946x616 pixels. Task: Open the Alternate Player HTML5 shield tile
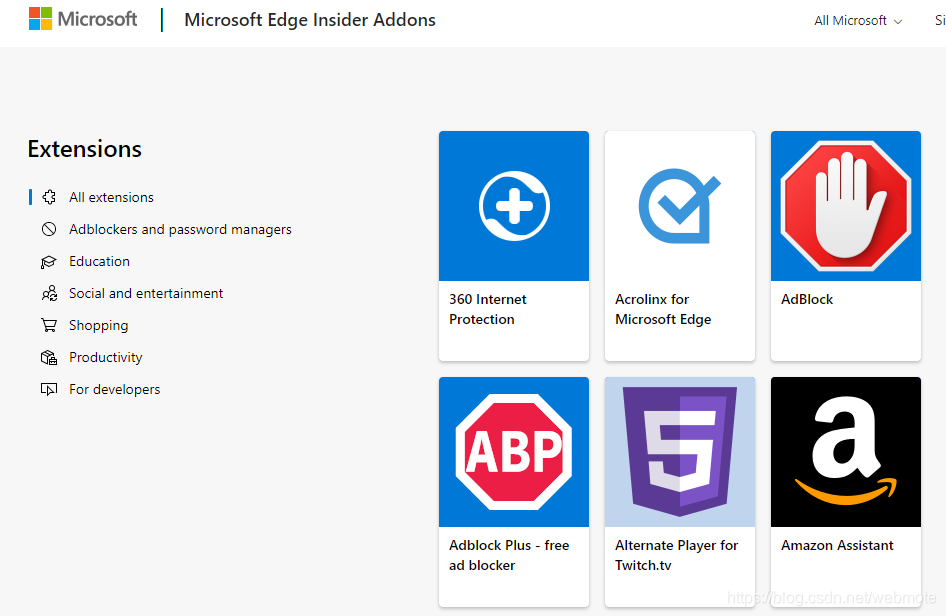pos(680,452)
